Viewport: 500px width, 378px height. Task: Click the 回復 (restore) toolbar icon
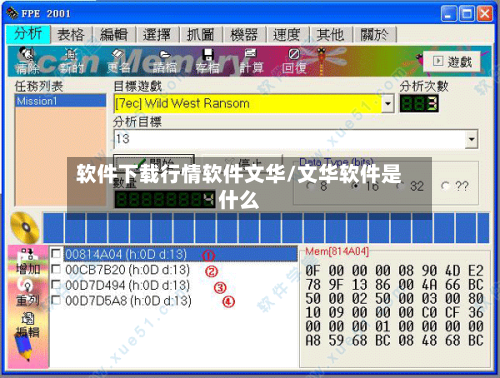coord(294,61)
